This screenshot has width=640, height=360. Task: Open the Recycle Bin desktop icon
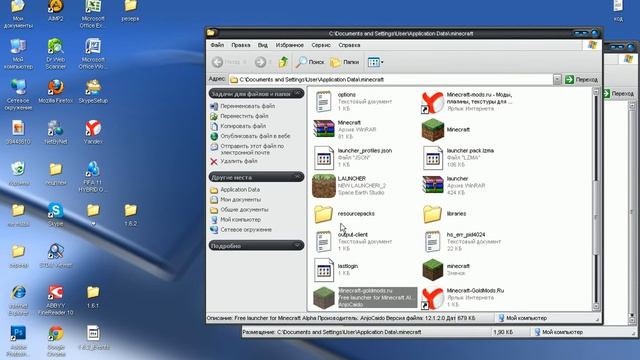(x=18, y=173)
